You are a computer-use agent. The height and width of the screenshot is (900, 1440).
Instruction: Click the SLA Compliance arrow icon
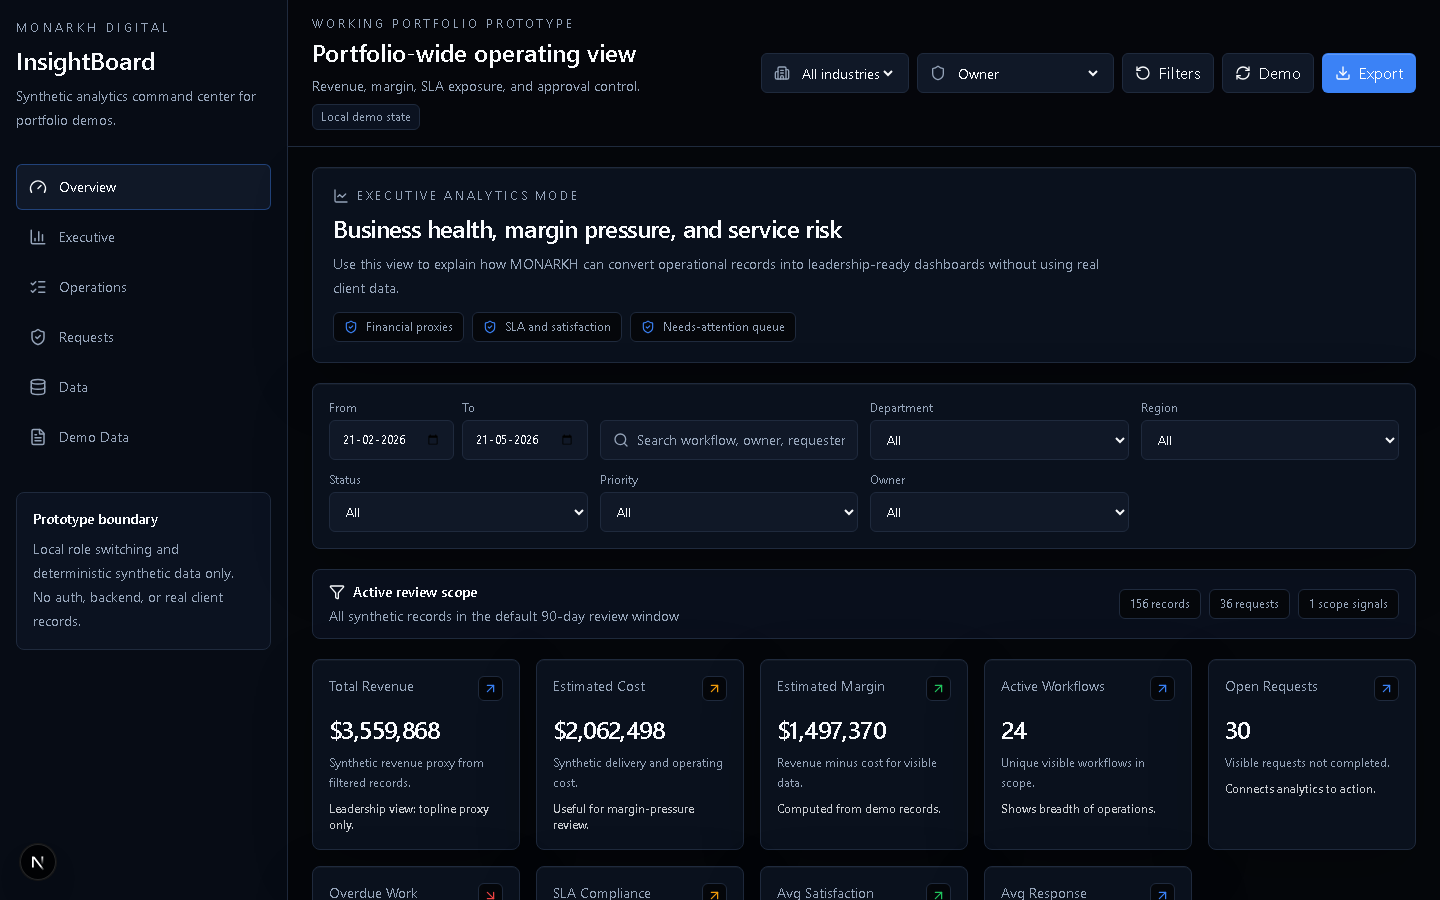(714, 893)
